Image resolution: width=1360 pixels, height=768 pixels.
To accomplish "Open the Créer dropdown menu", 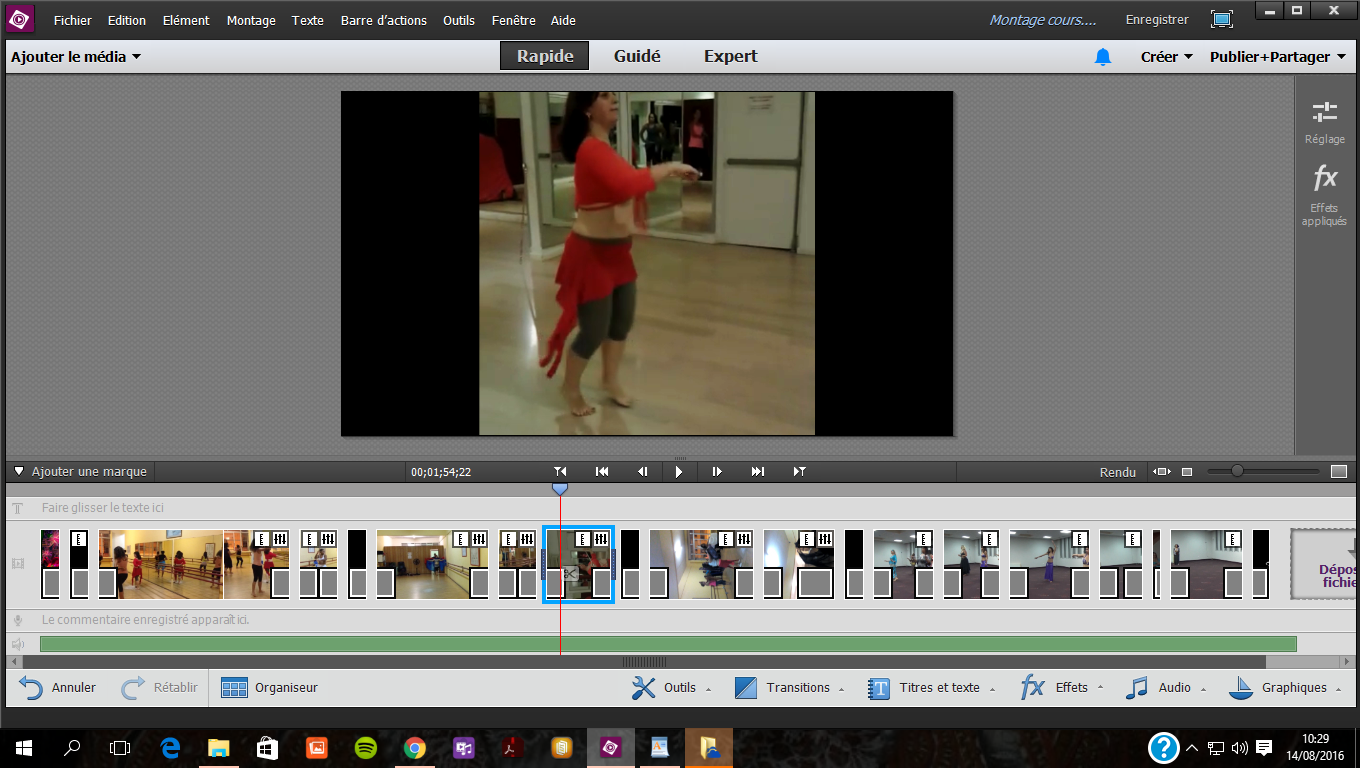I will 1166,57.
